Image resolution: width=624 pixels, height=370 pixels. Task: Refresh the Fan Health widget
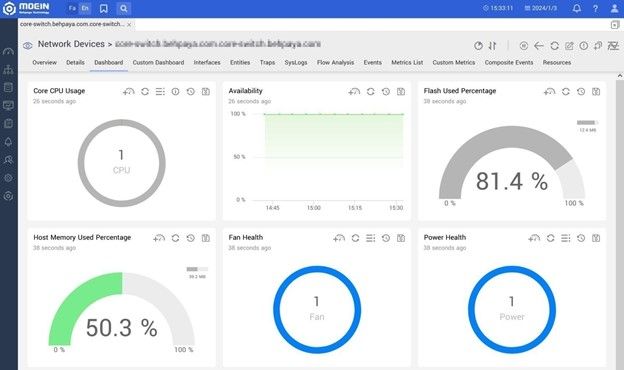tap(355, 238)
